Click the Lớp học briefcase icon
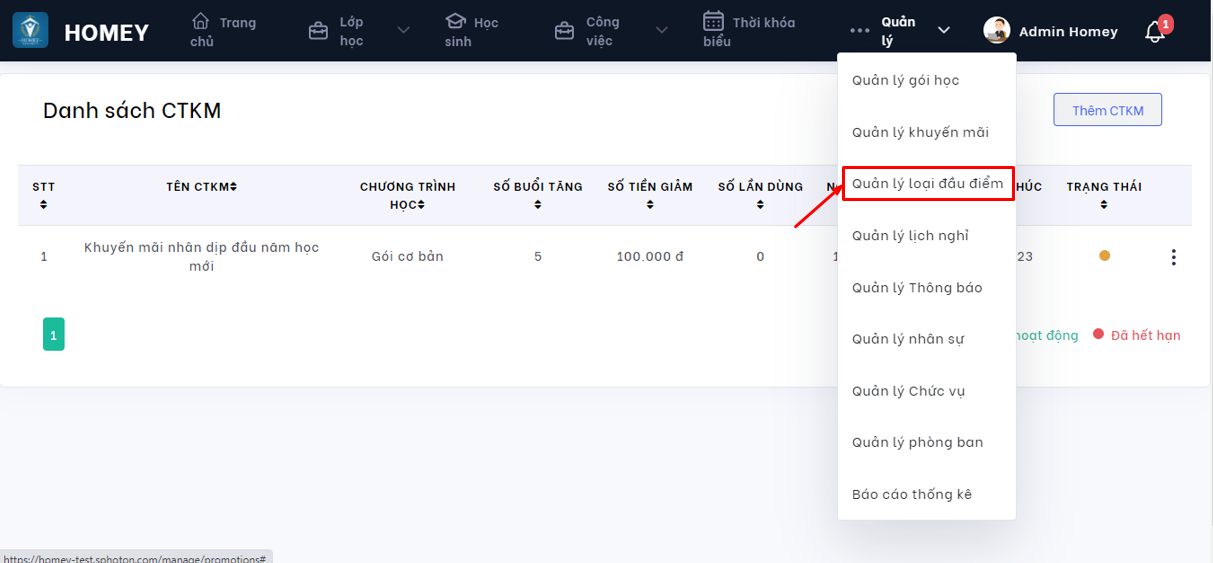The width and height of the screenshot is (1213, 563). 318,31
